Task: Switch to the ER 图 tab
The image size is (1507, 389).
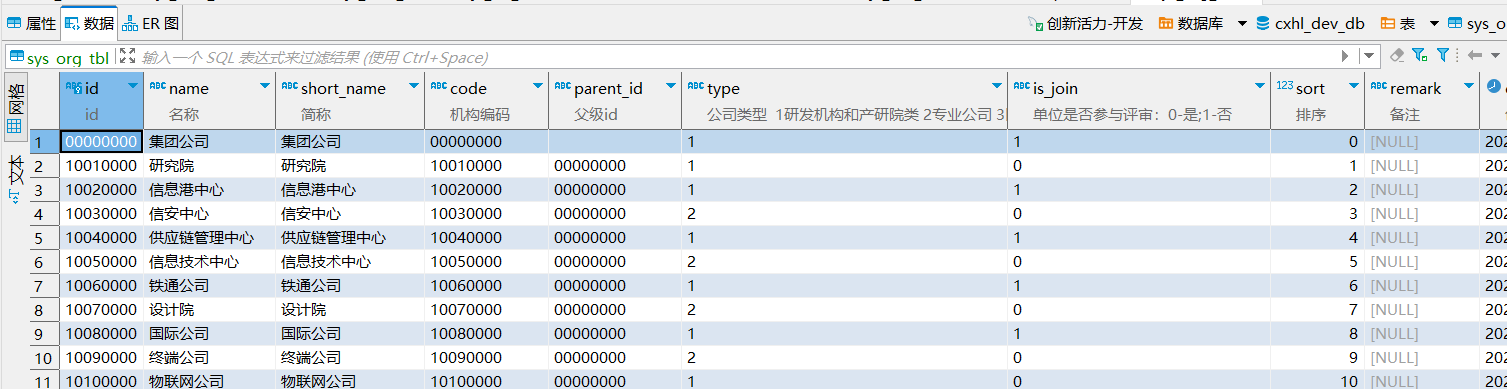Action: pyautogui.click(x=151, y=23)
